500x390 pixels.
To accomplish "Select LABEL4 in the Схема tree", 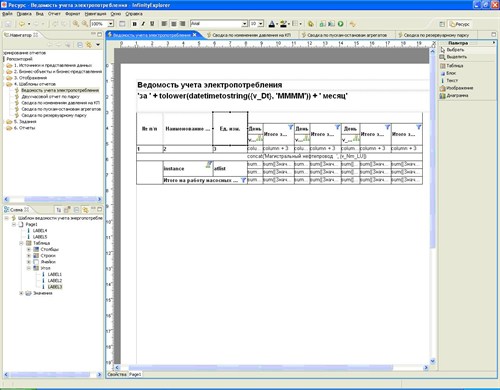I will click(40, 231).
